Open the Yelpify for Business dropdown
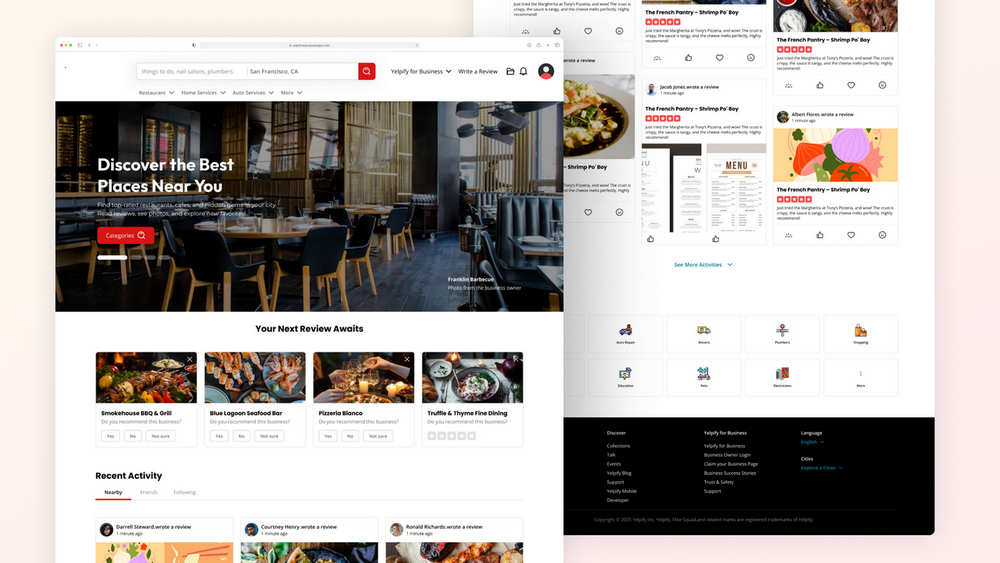The width and height of the screenshot is (1000, 563). (421, 71)
